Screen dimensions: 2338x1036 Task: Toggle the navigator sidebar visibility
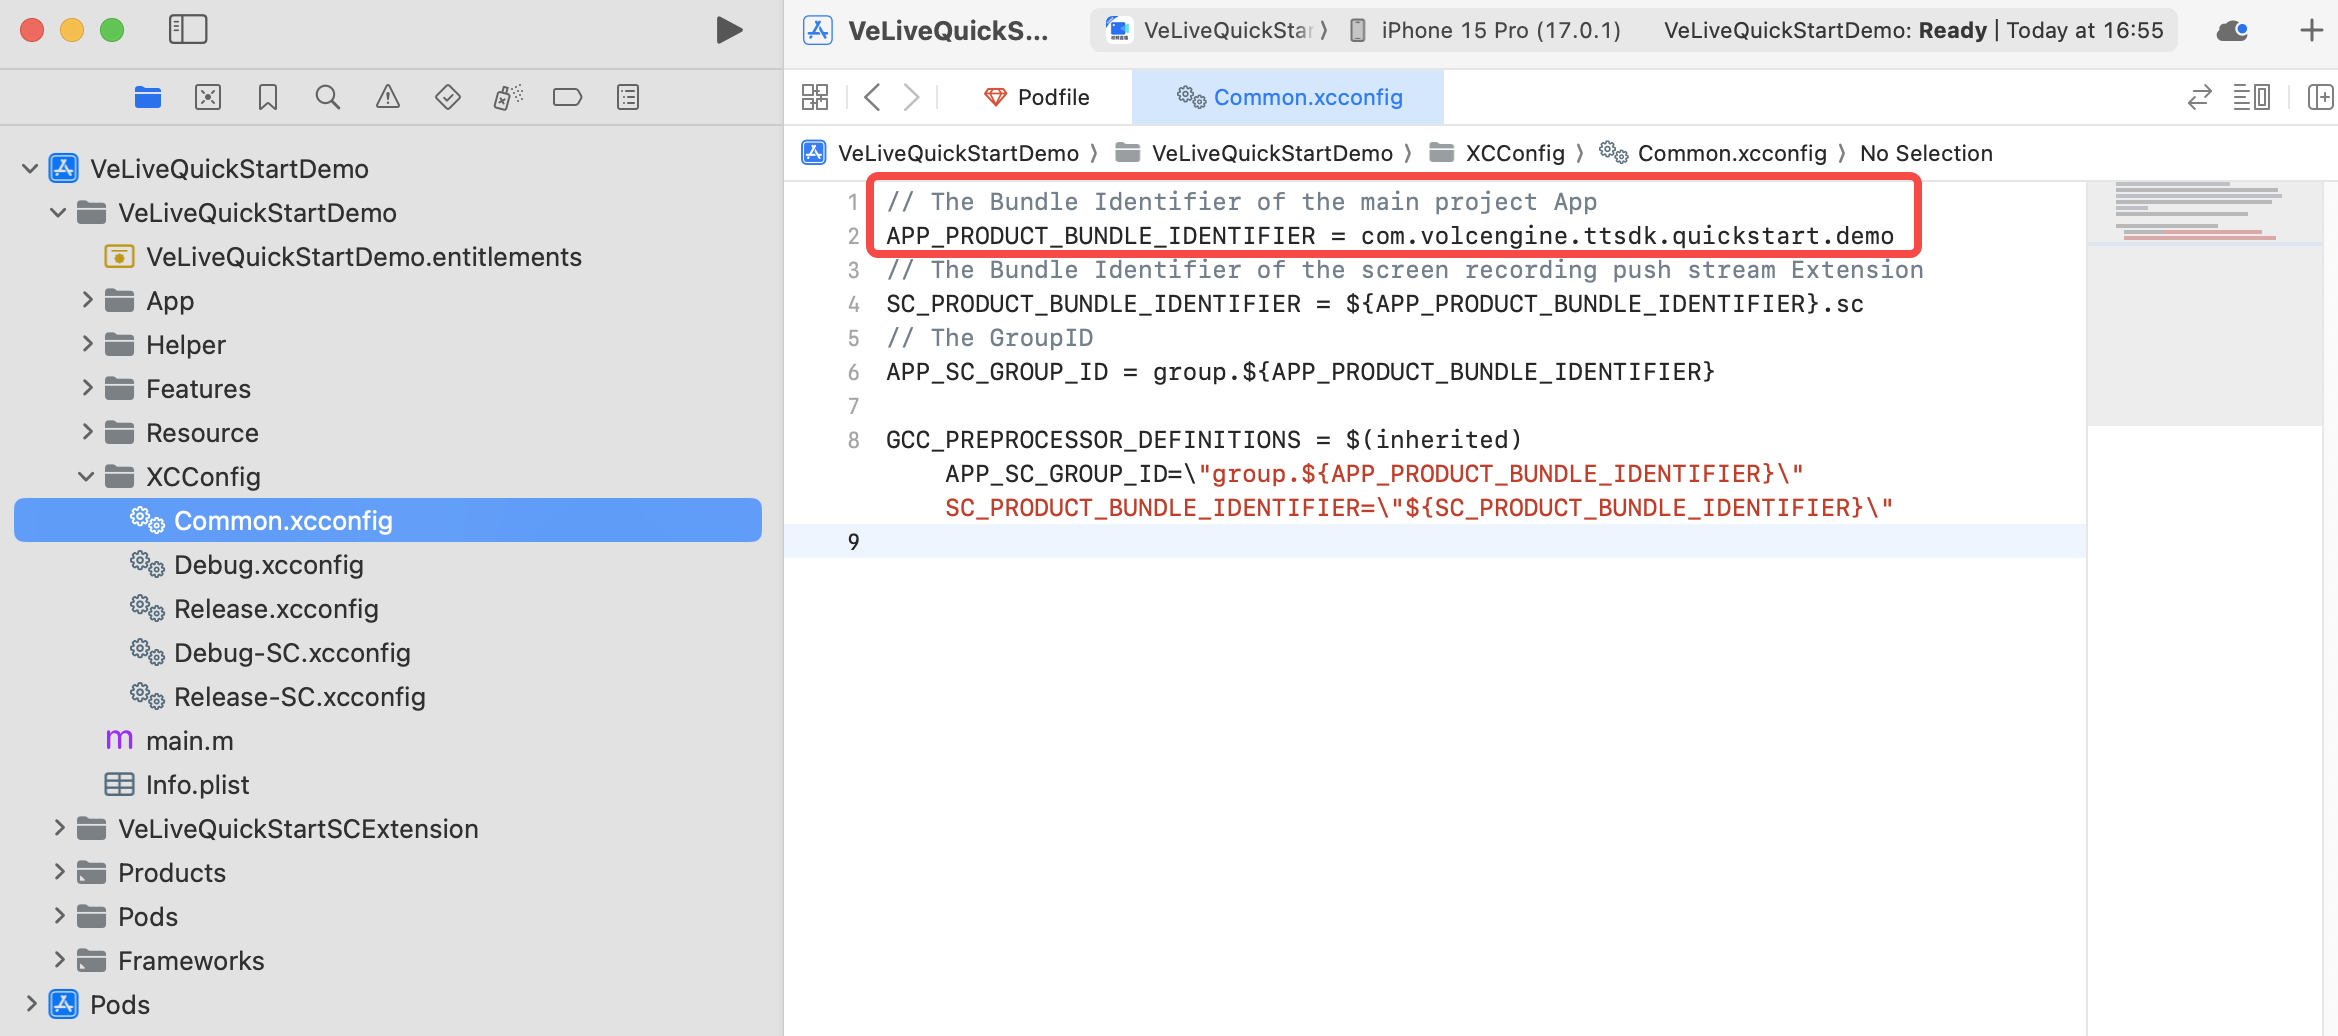click(188, 30)
